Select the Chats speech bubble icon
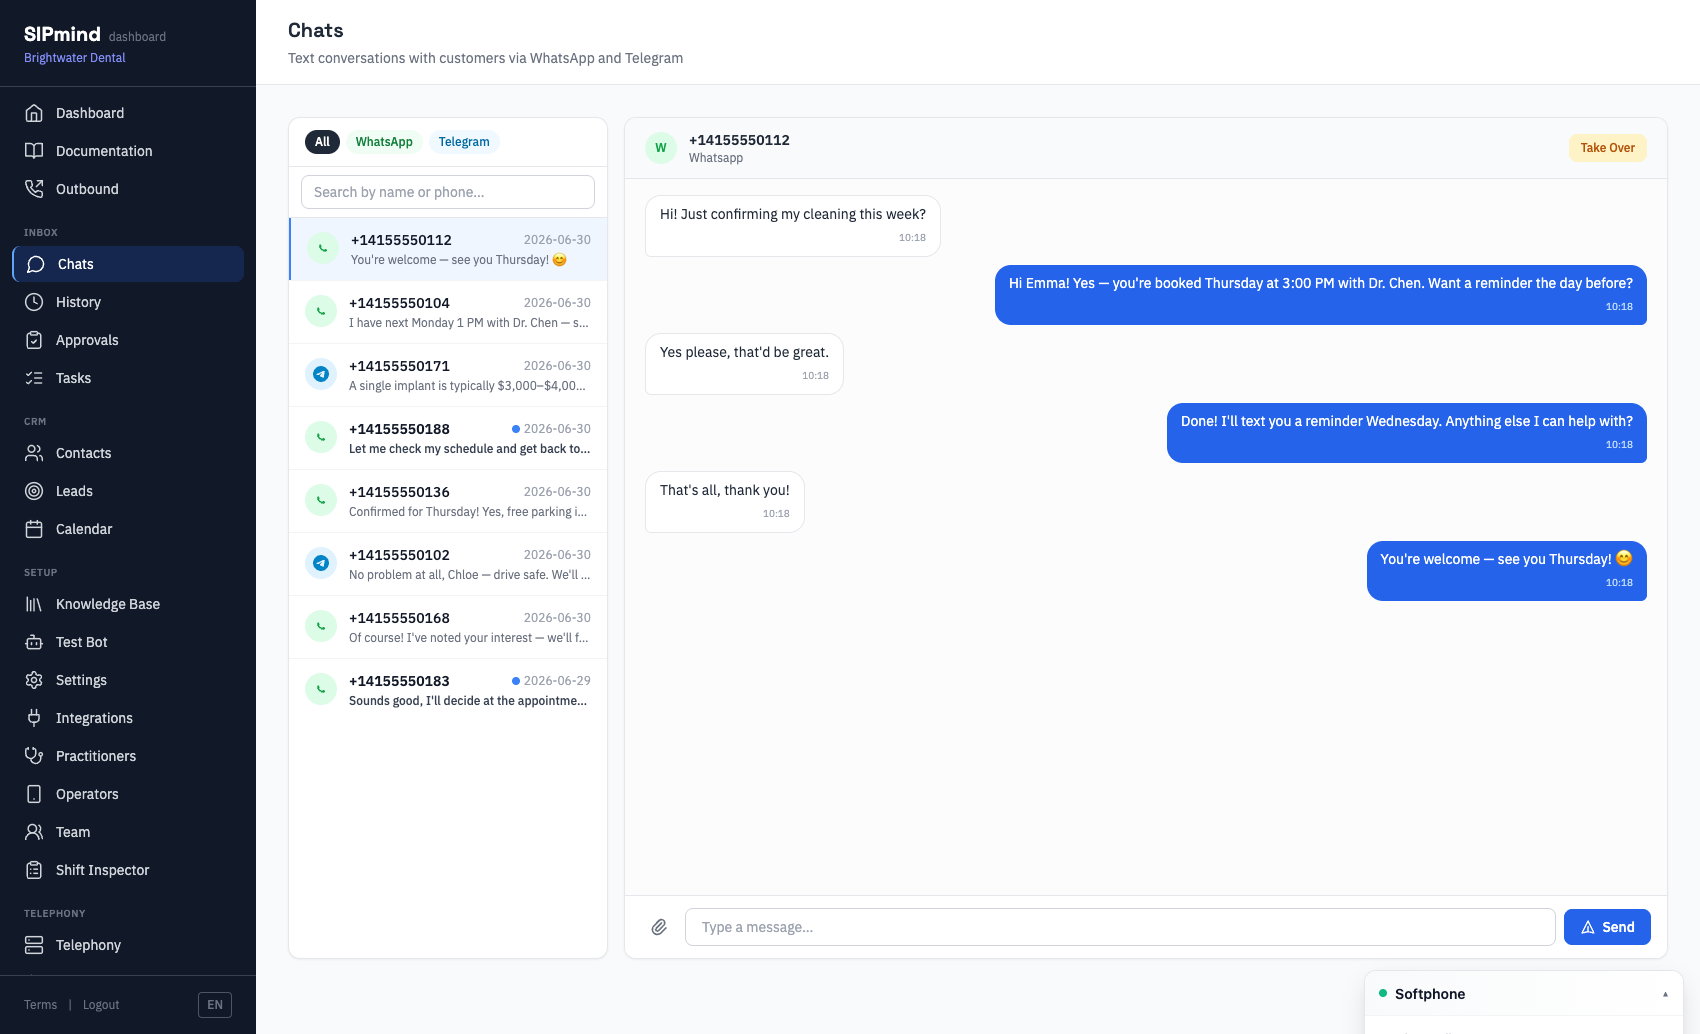The image size is (1700, 1034). pyautogui.click(x=36, y=264)
